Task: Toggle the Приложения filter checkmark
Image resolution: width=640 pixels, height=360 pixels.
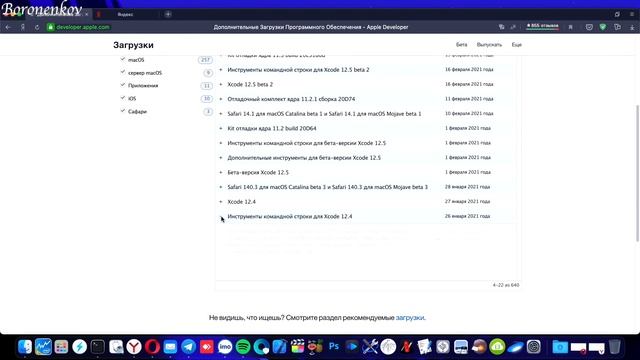Action: point(122,85)
